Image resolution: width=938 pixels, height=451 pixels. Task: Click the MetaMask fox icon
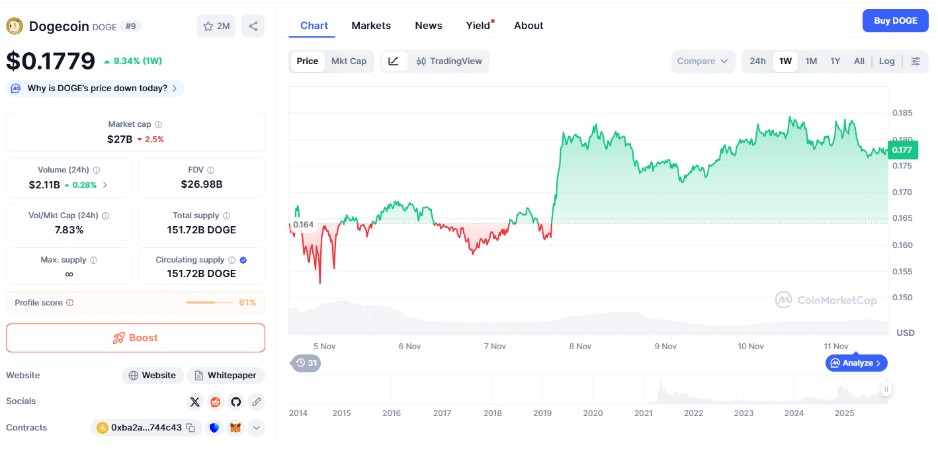pyautogui.click(x=235, y=428)
